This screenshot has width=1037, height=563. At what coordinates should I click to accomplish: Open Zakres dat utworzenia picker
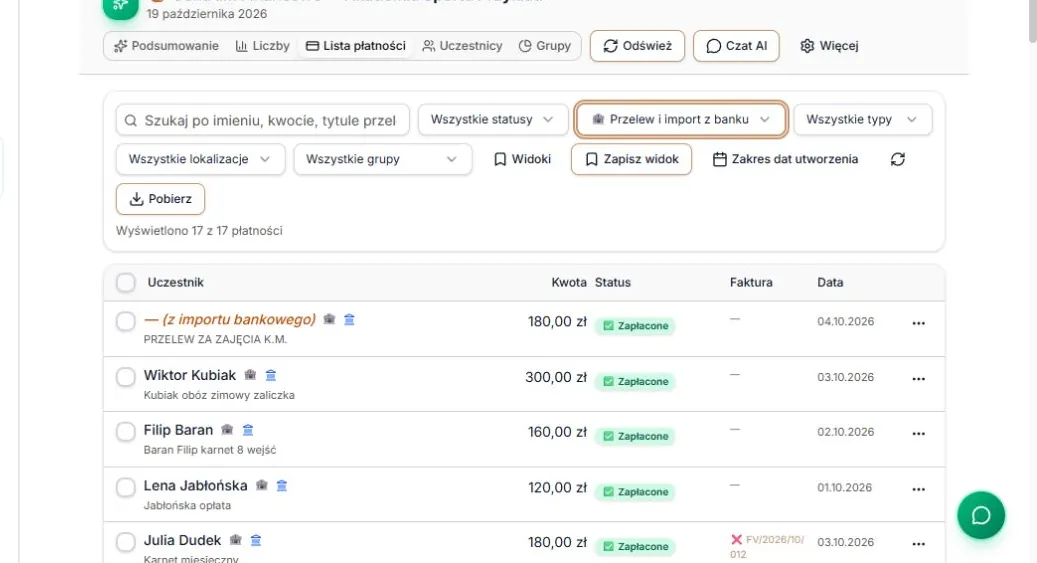tap(785, 159)
